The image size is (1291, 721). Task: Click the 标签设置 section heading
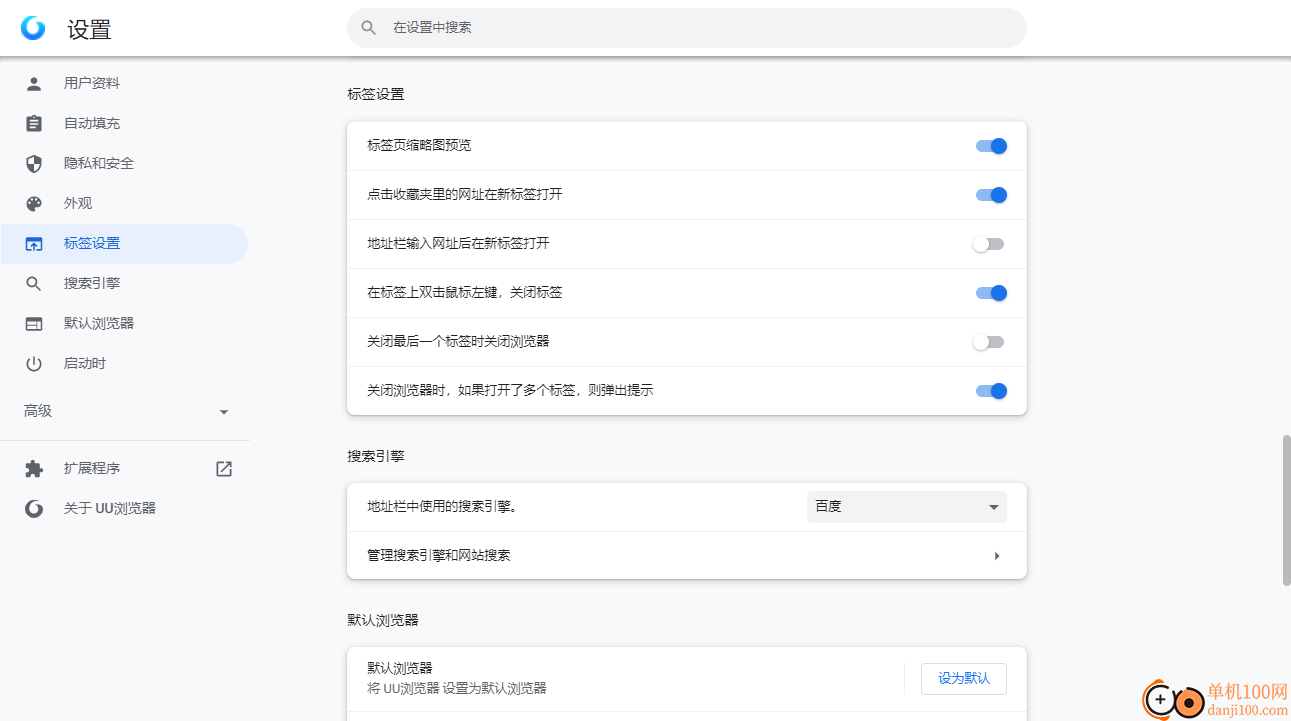(x=376, y=94)
